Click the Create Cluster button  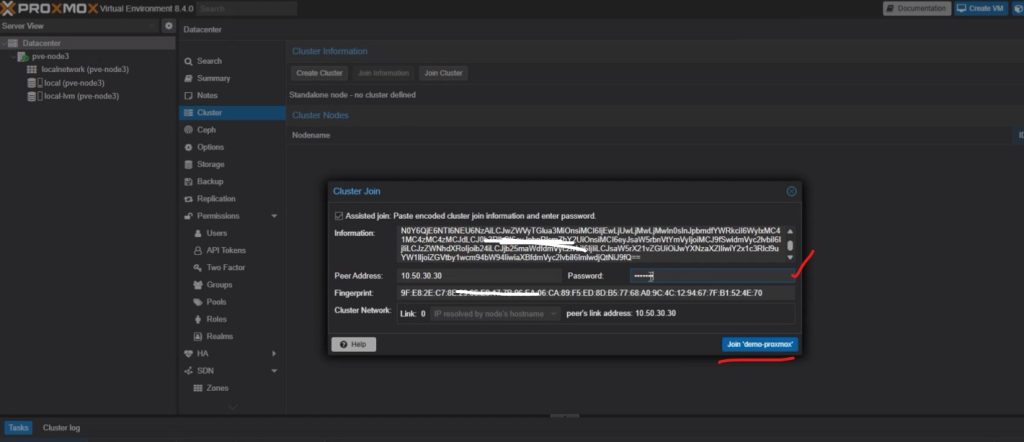point(319,73)
